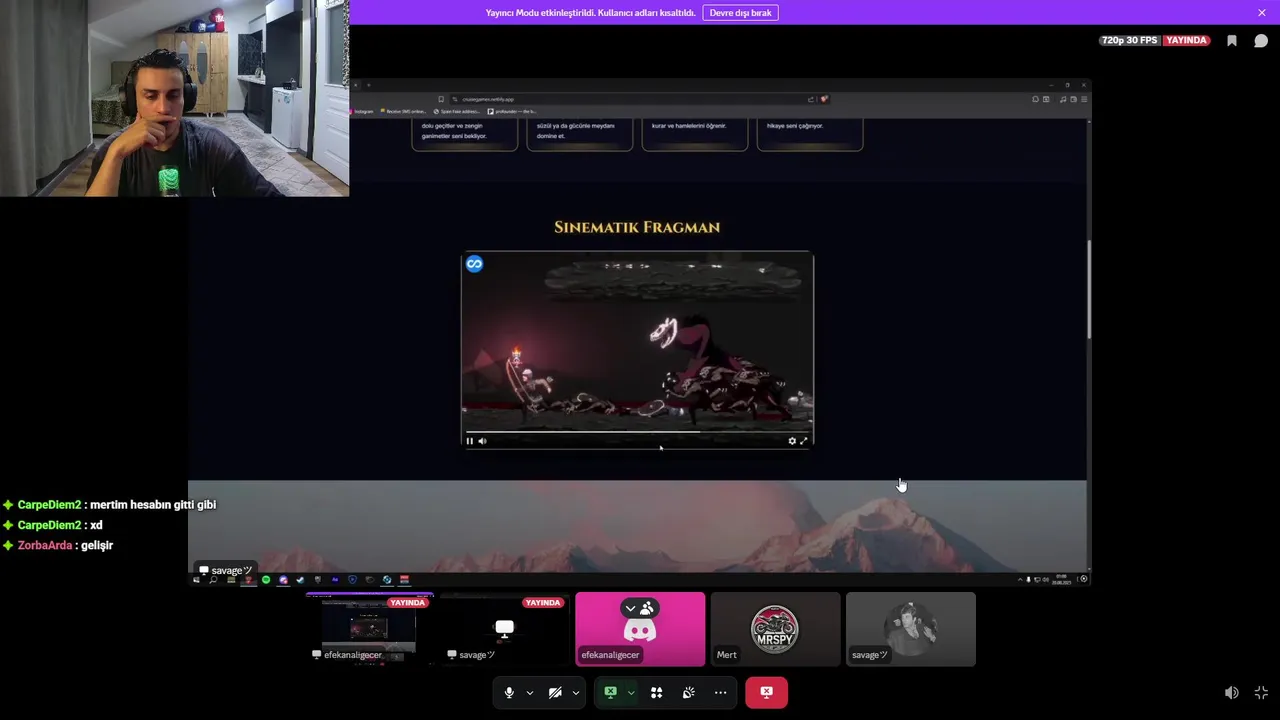Open camera options dropdown arrow
This screenshot has width=1280, height=720.
(576, 693)
